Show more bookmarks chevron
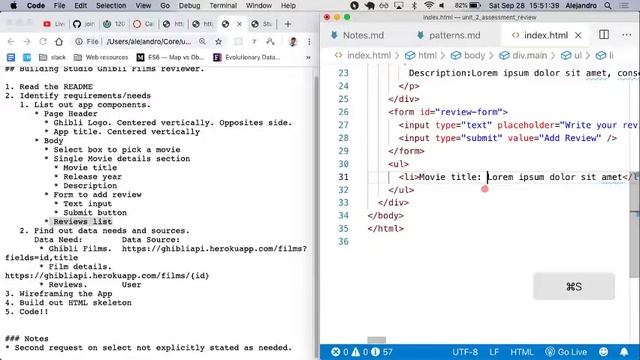The height and width of the screenshot is (360, 640). coord(308,57)
